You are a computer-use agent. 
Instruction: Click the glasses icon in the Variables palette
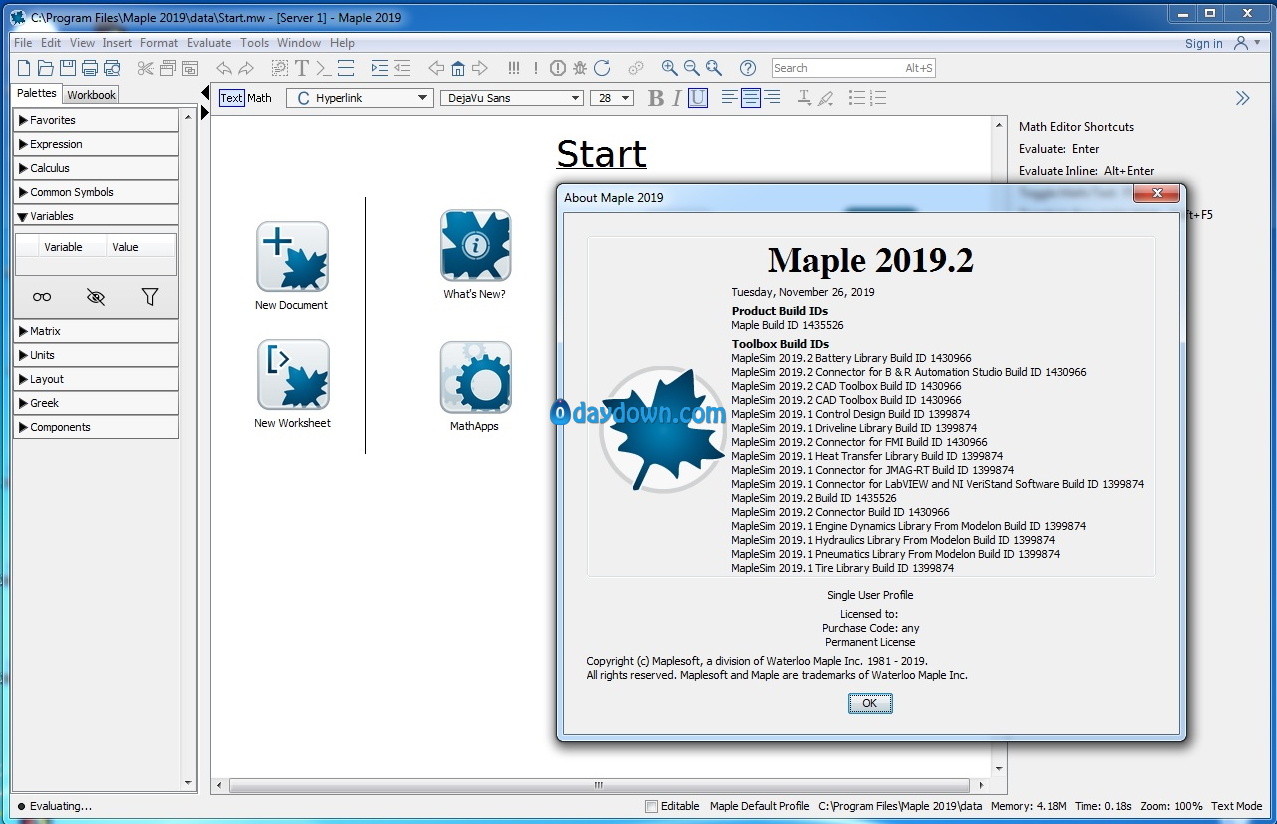point(42,297)
